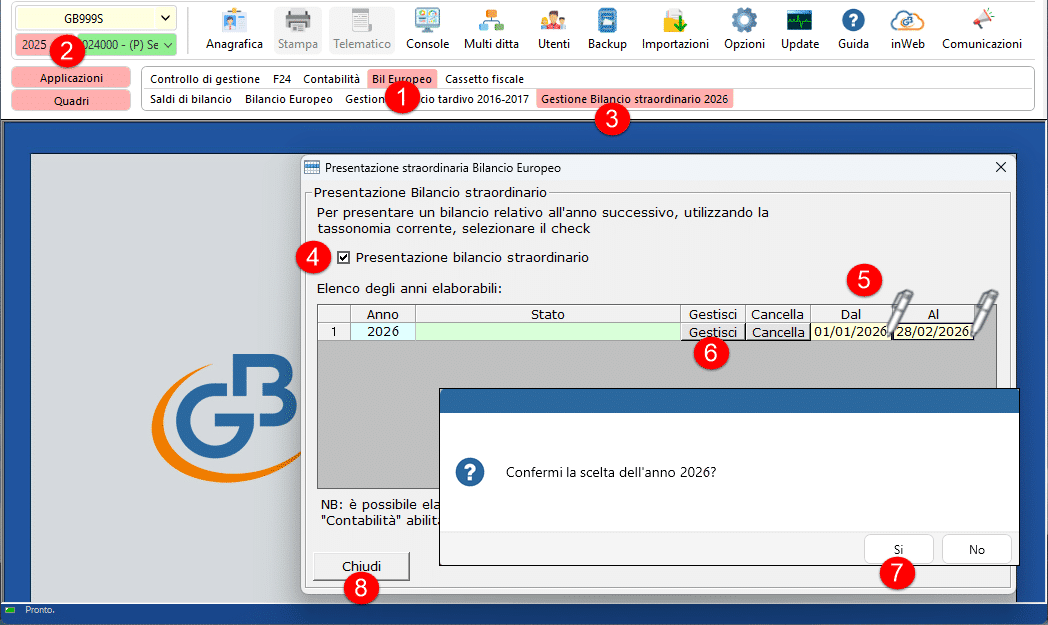Open the Importazioni icon
This screenshot has height=625, width=1048.
(675, 30)
